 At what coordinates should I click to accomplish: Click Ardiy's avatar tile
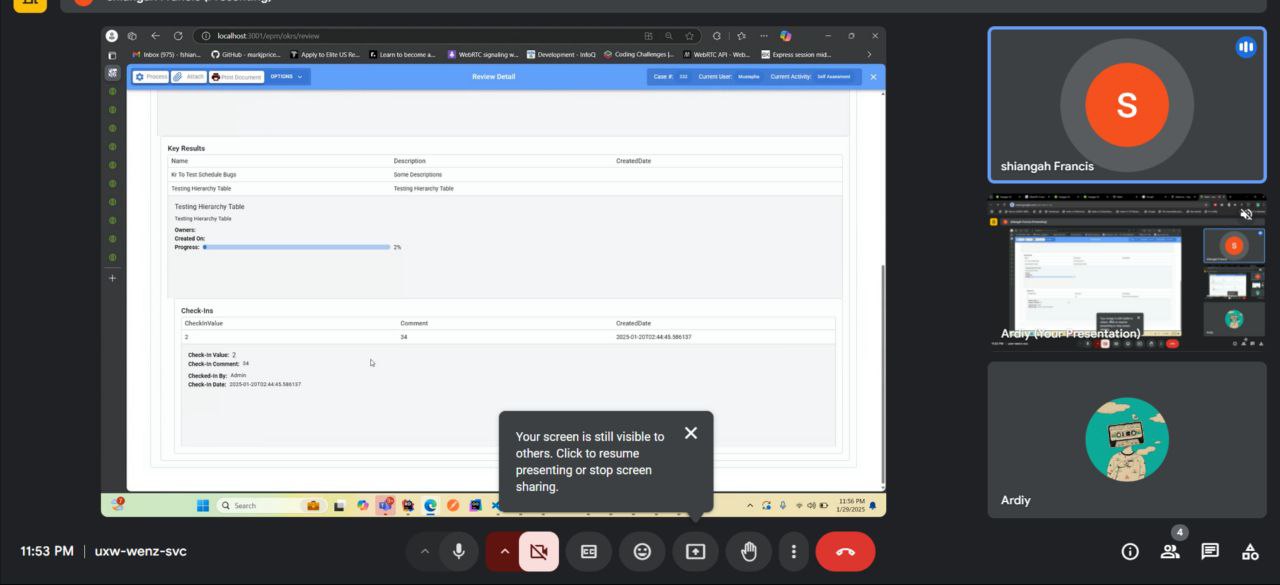coord(1126,439)
